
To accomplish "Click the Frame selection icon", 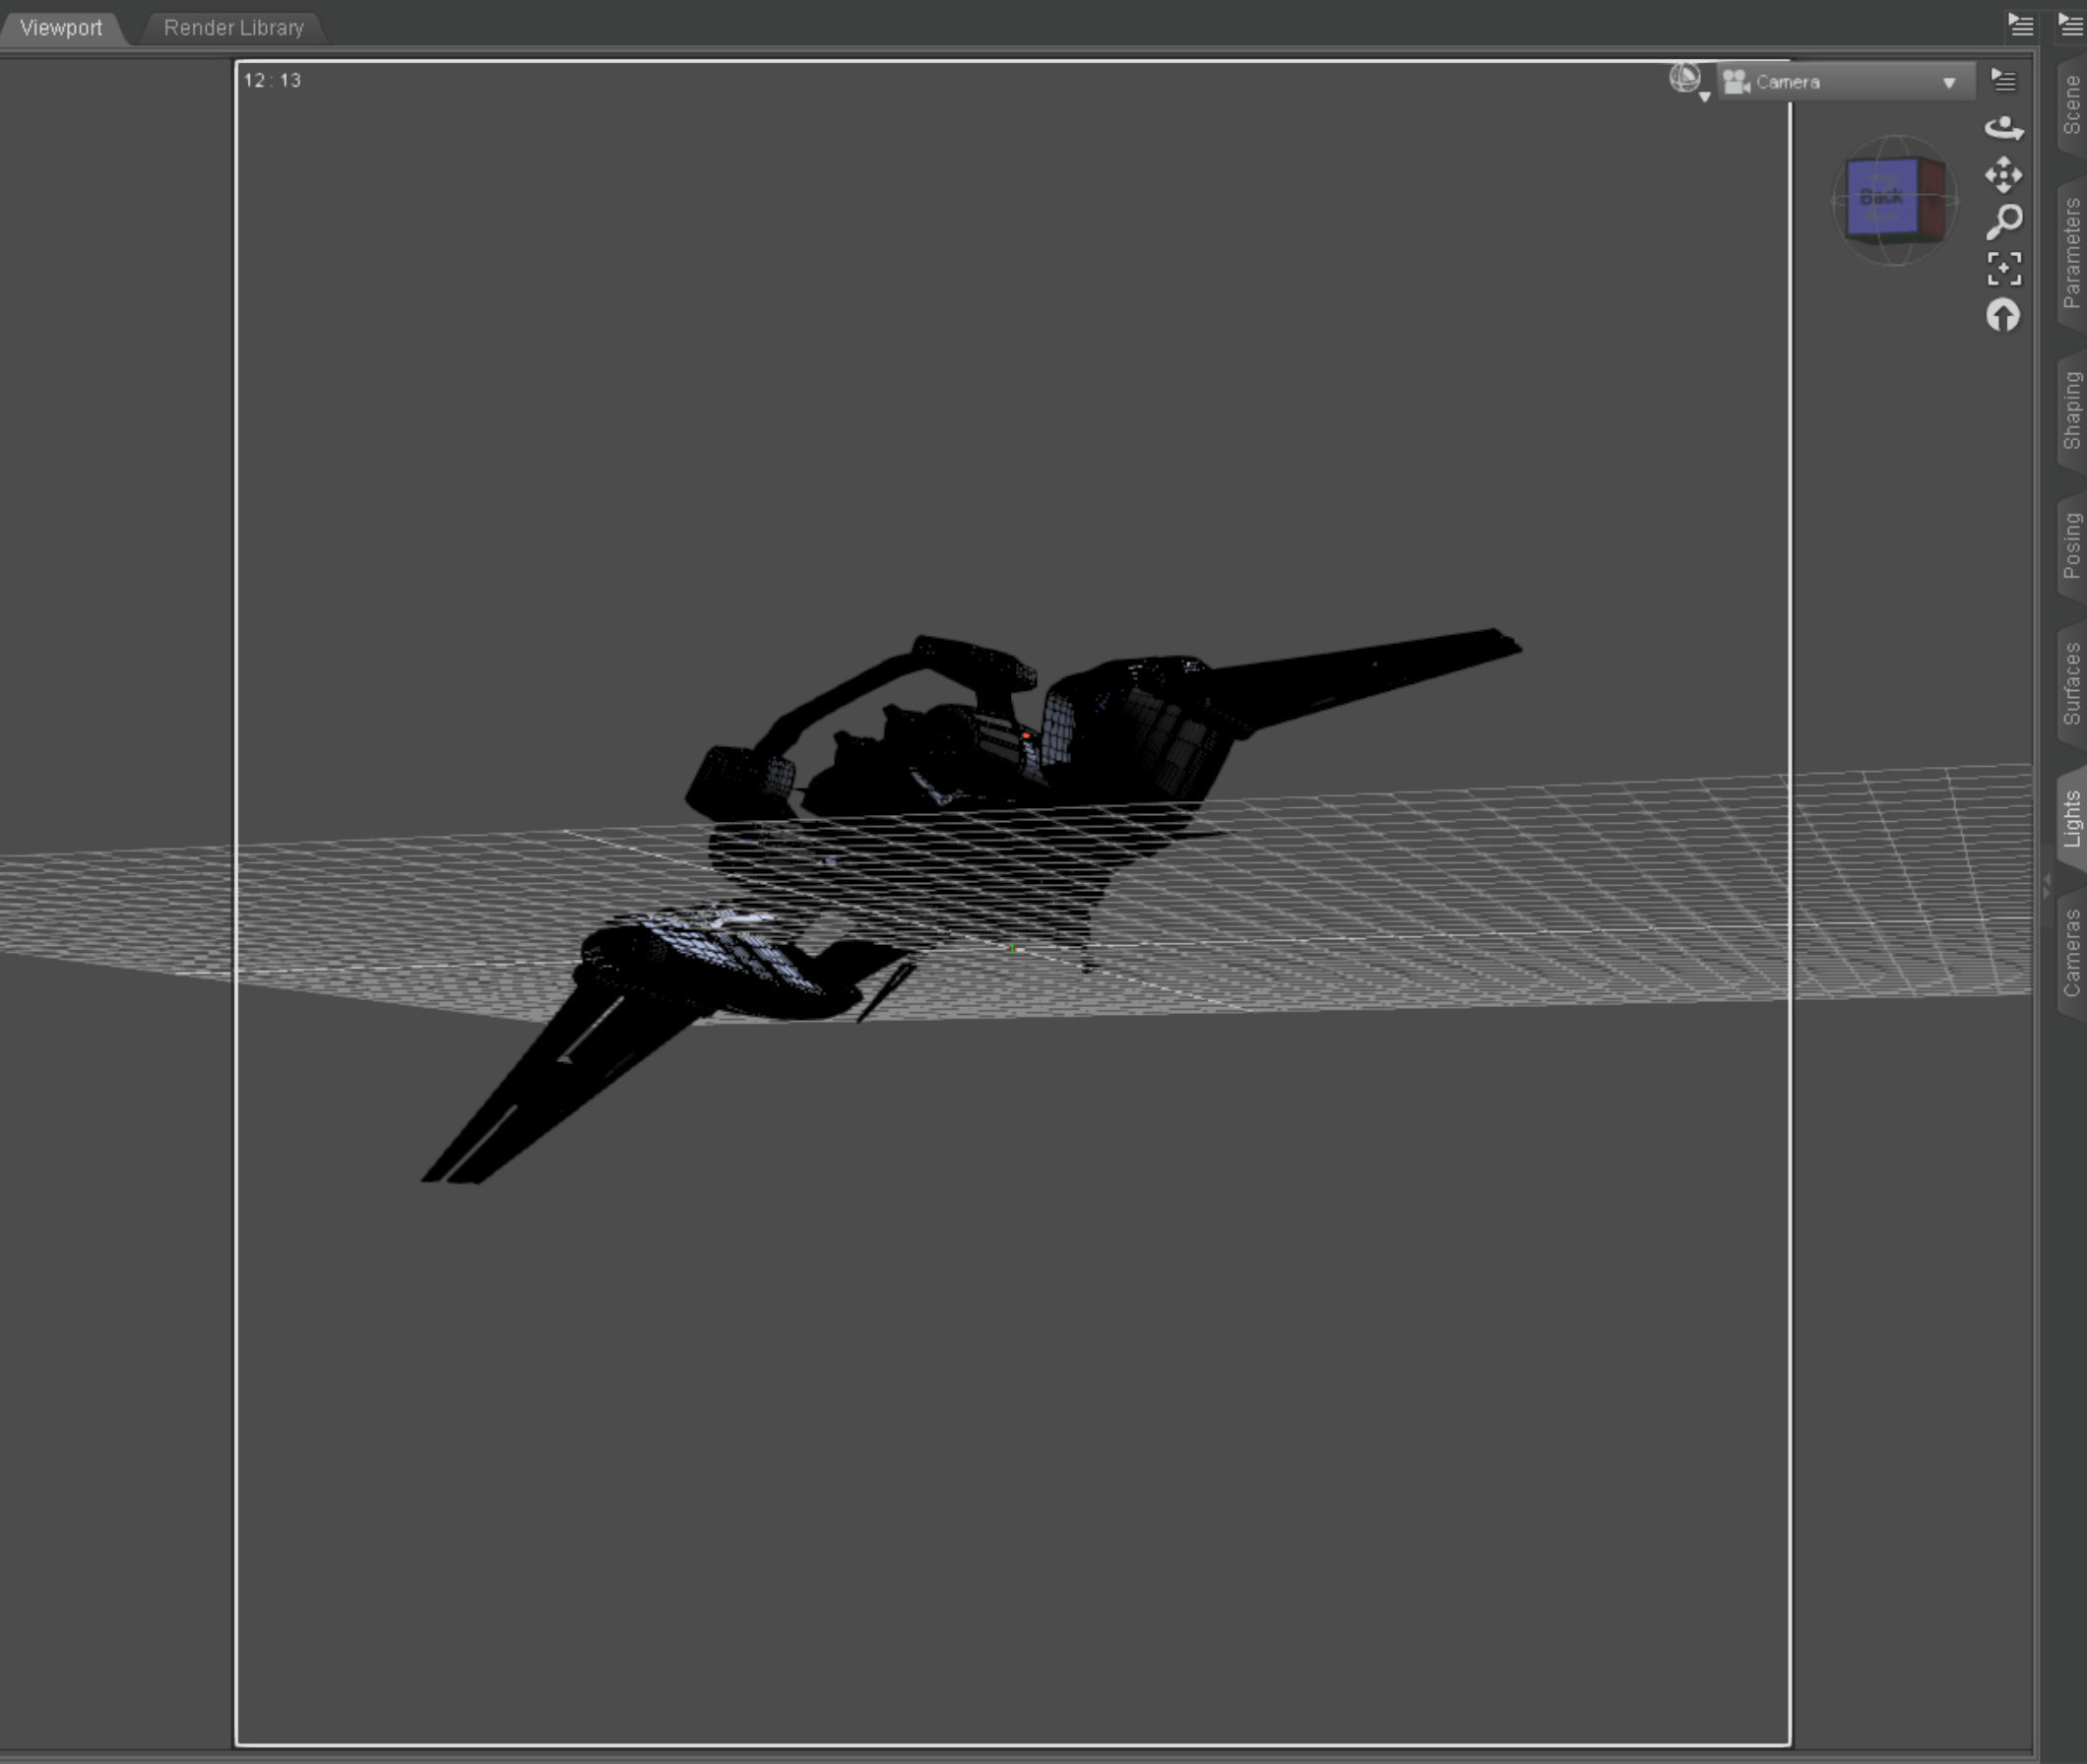I will 2003,268.
